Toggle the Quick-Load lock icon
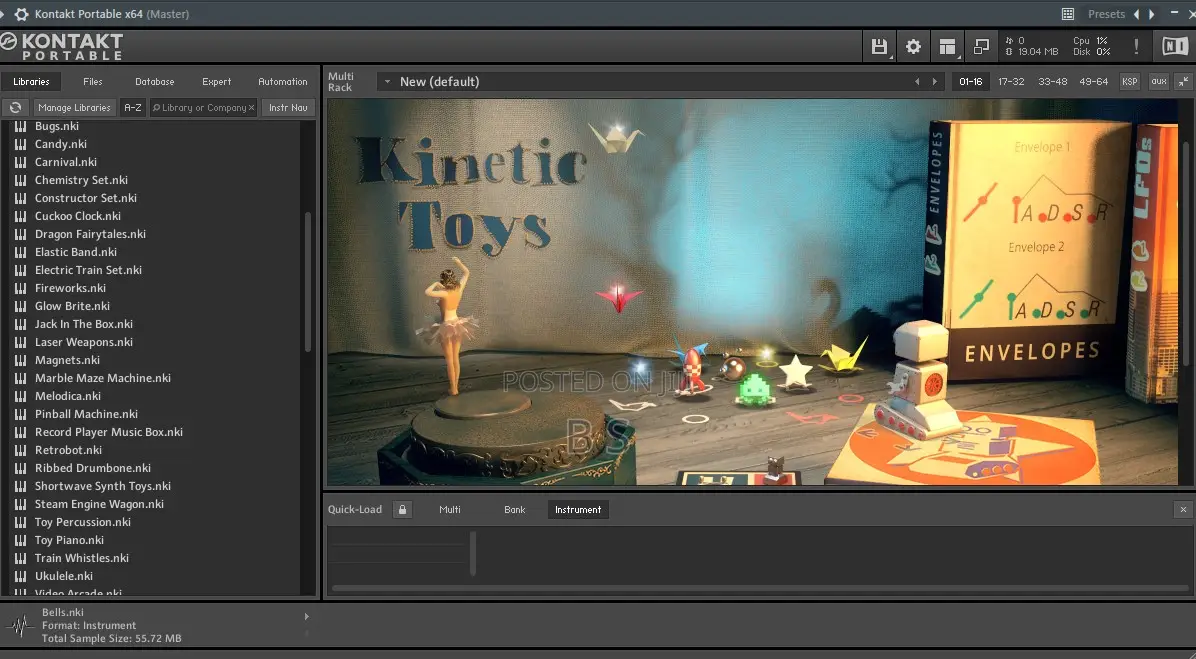 [403, 510]
